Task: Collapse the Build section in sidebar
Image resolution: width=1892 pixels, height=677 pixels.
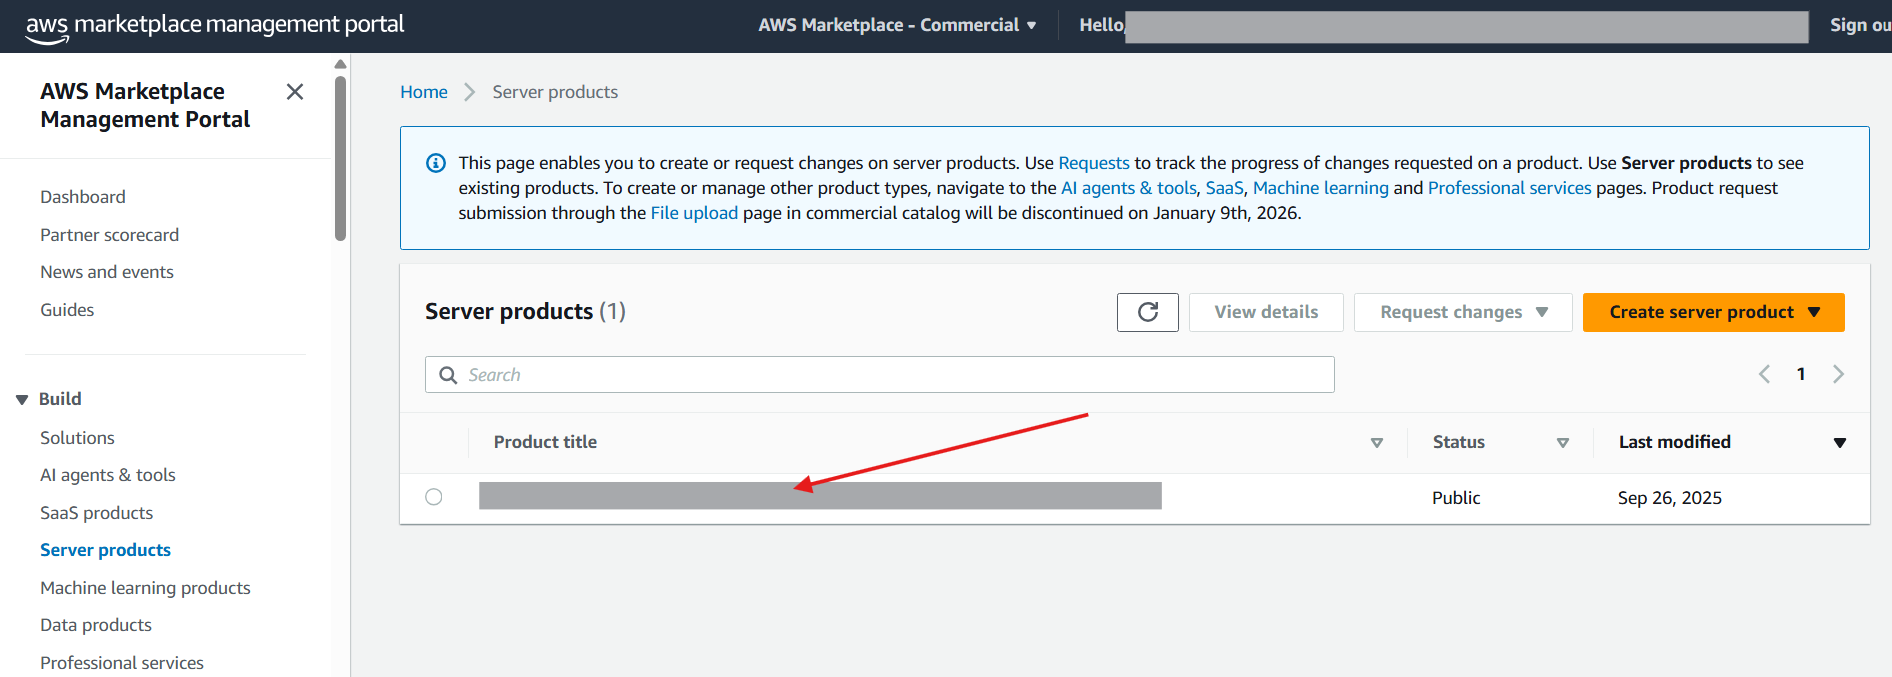Action: point(22,400)
